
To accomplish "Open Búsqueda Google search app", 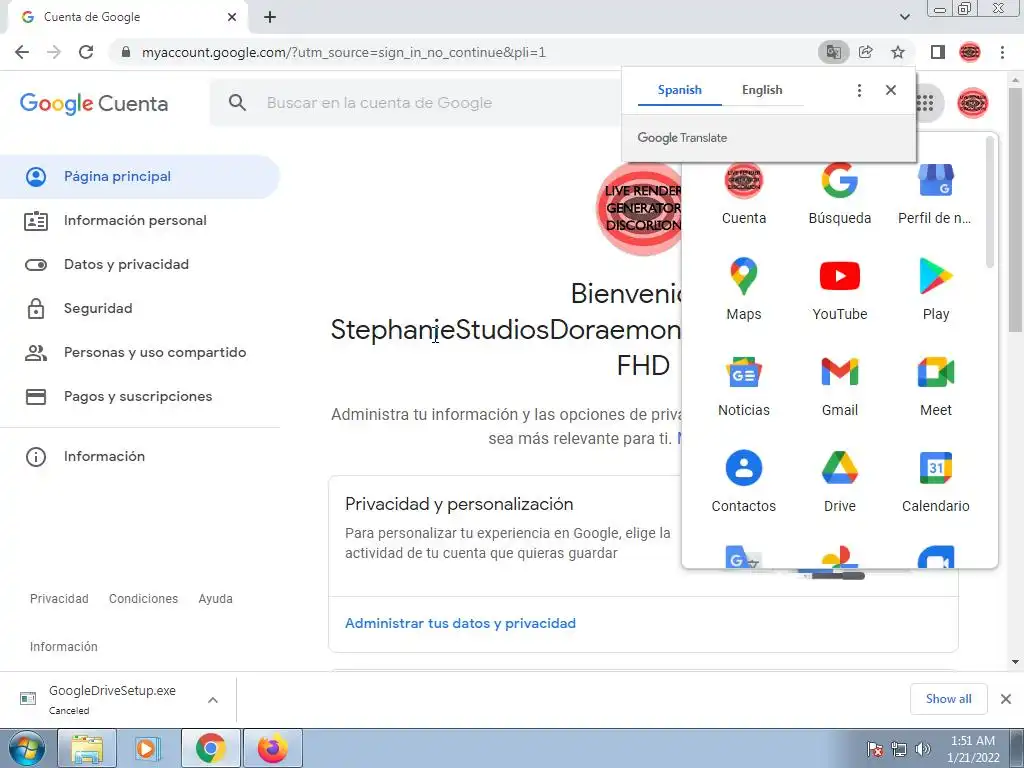I will [x=839, y=194].
